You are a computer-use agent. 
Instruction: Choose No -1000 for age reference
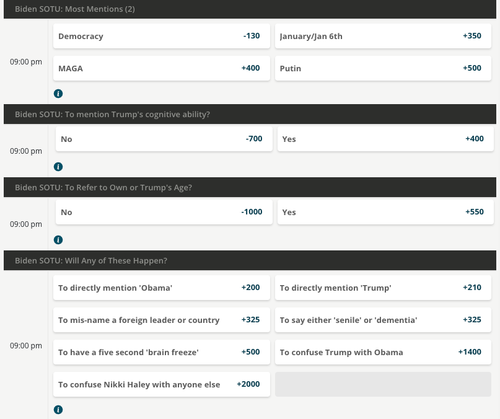164,212
